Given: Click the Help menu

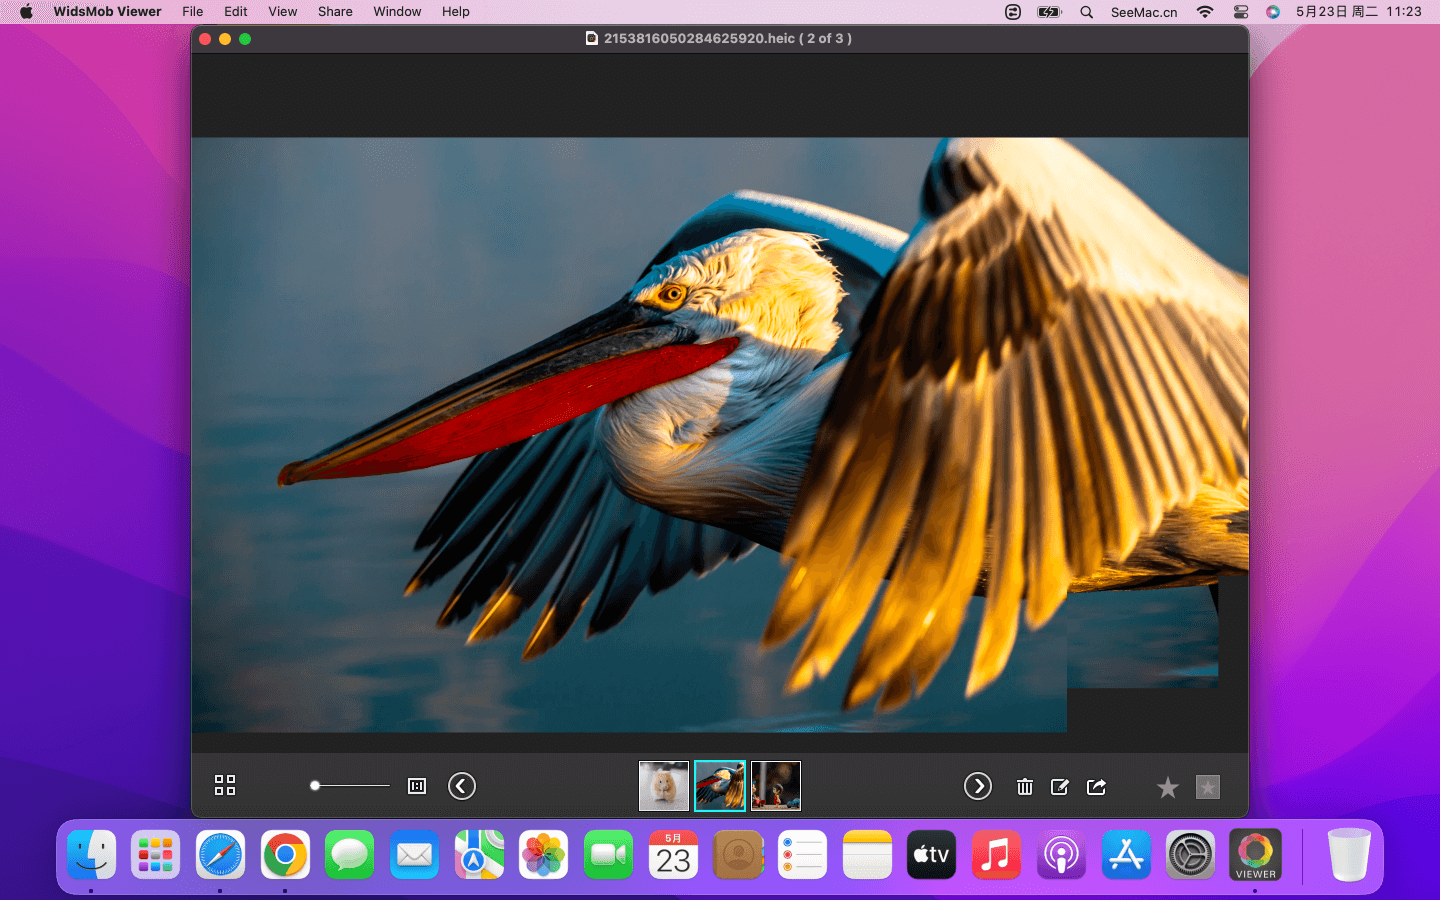Looking at the screenshot, I should pos(456,12).
